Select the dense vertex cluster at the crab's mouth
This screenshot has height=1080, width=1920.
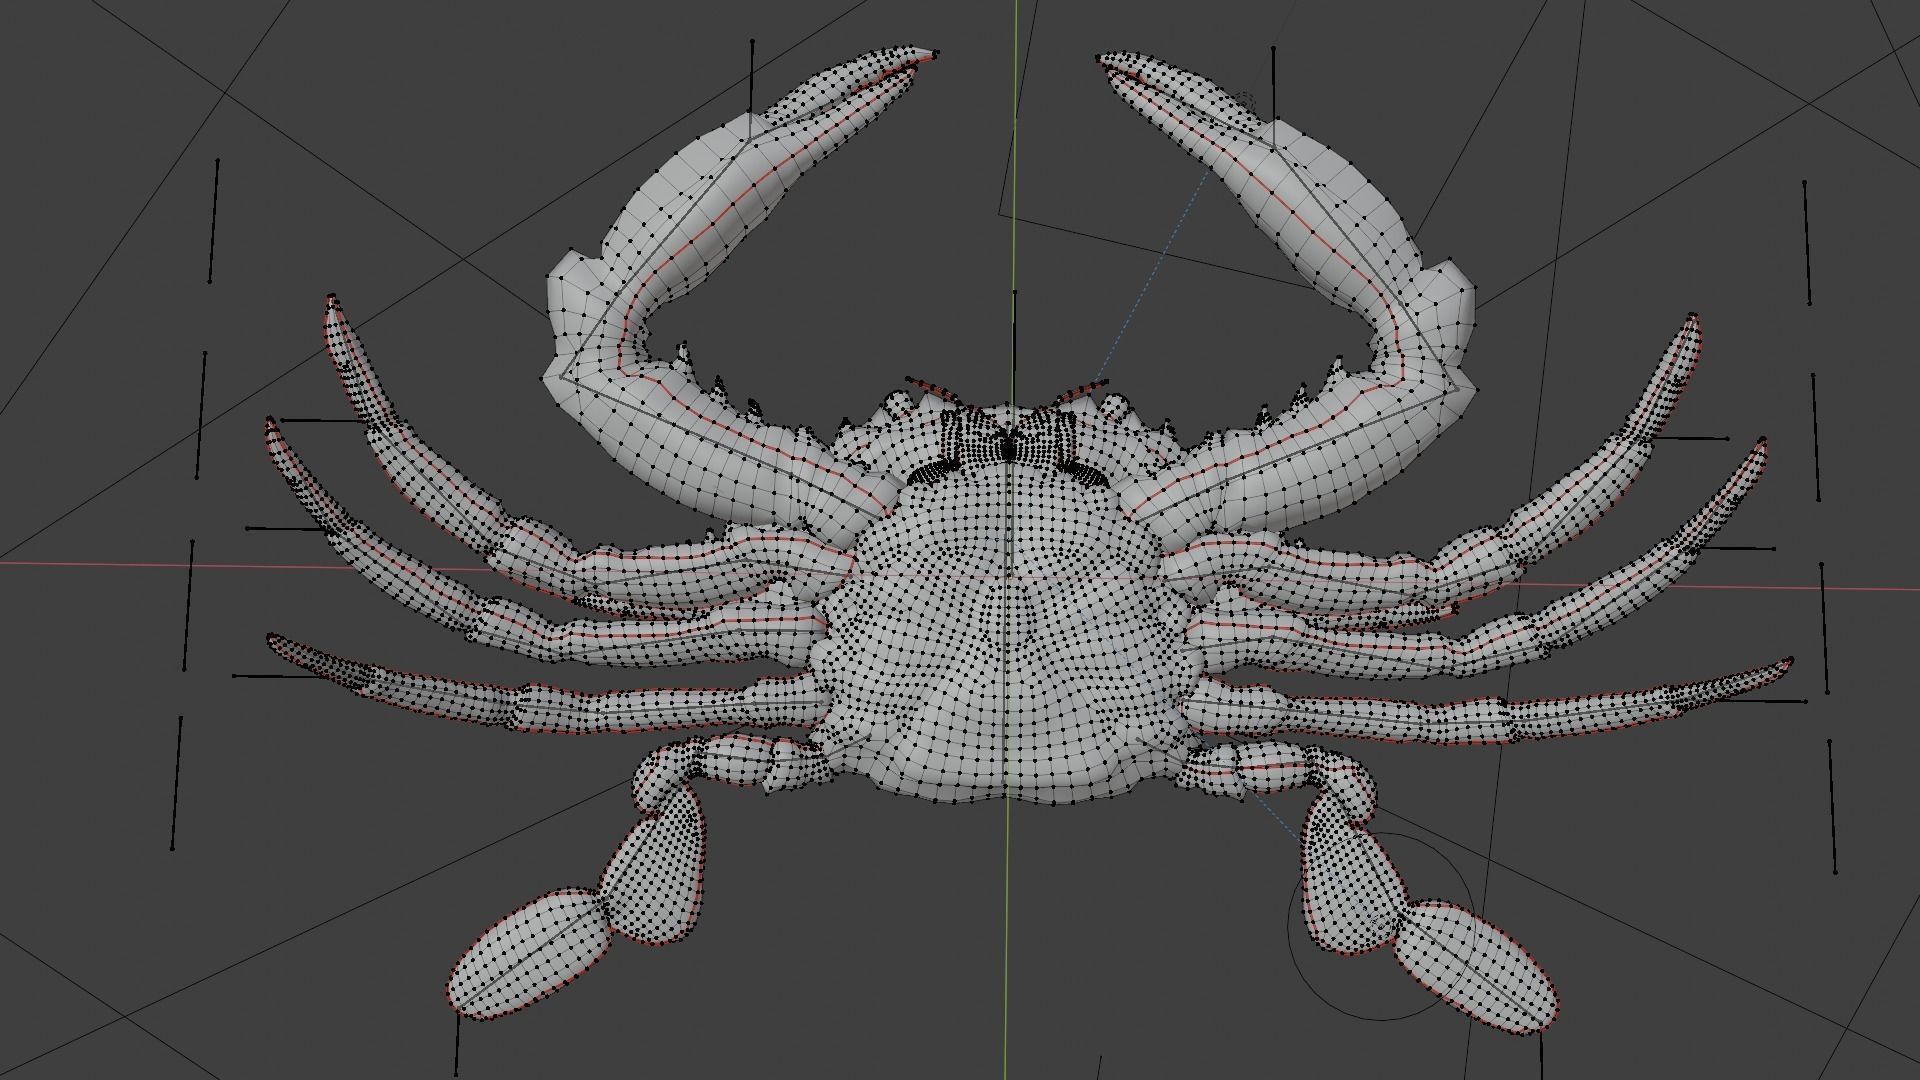[x=1008, y=445]
